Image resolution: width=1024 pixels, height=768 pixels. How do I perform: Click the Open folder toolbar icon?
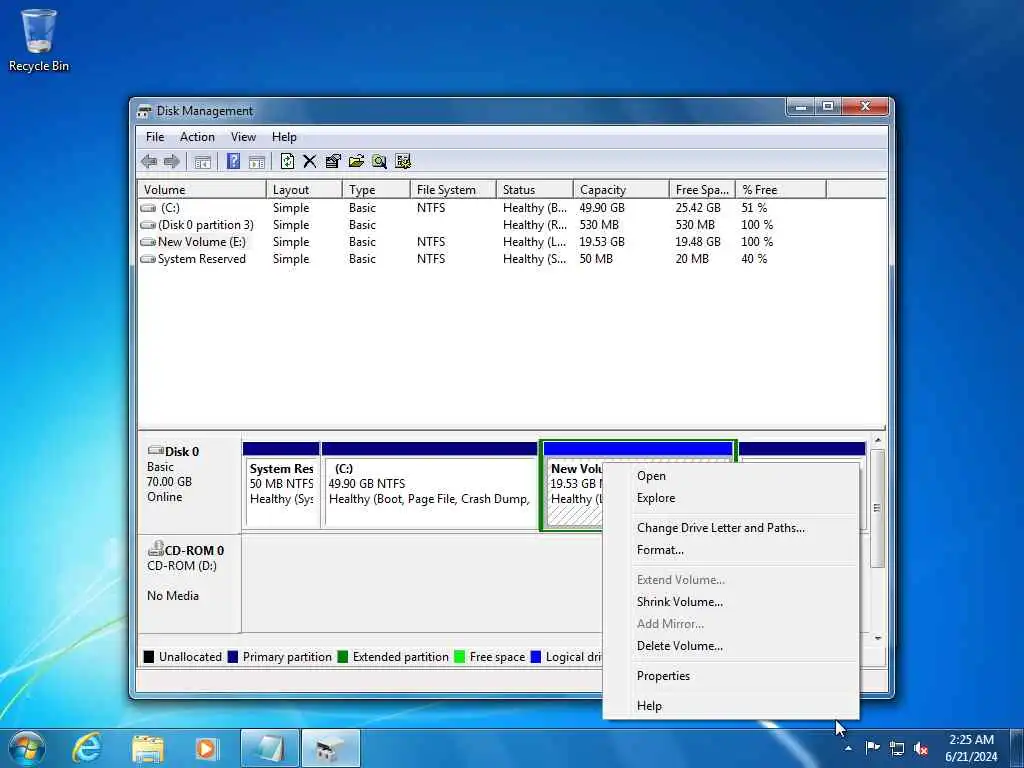click(x=357, y=161)
